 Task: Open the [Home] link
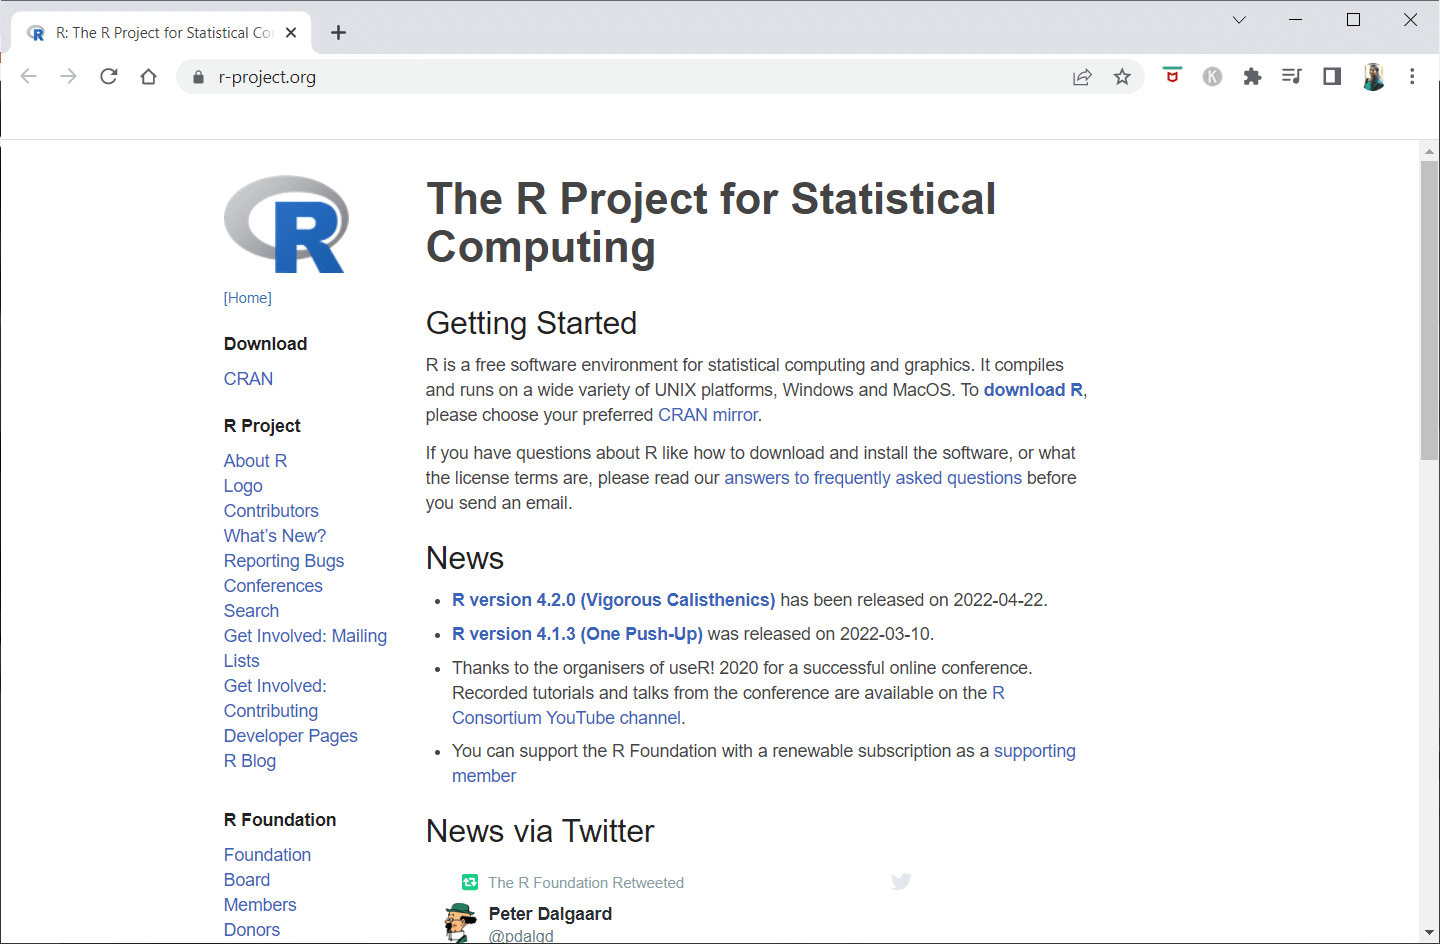coord(248,298)
